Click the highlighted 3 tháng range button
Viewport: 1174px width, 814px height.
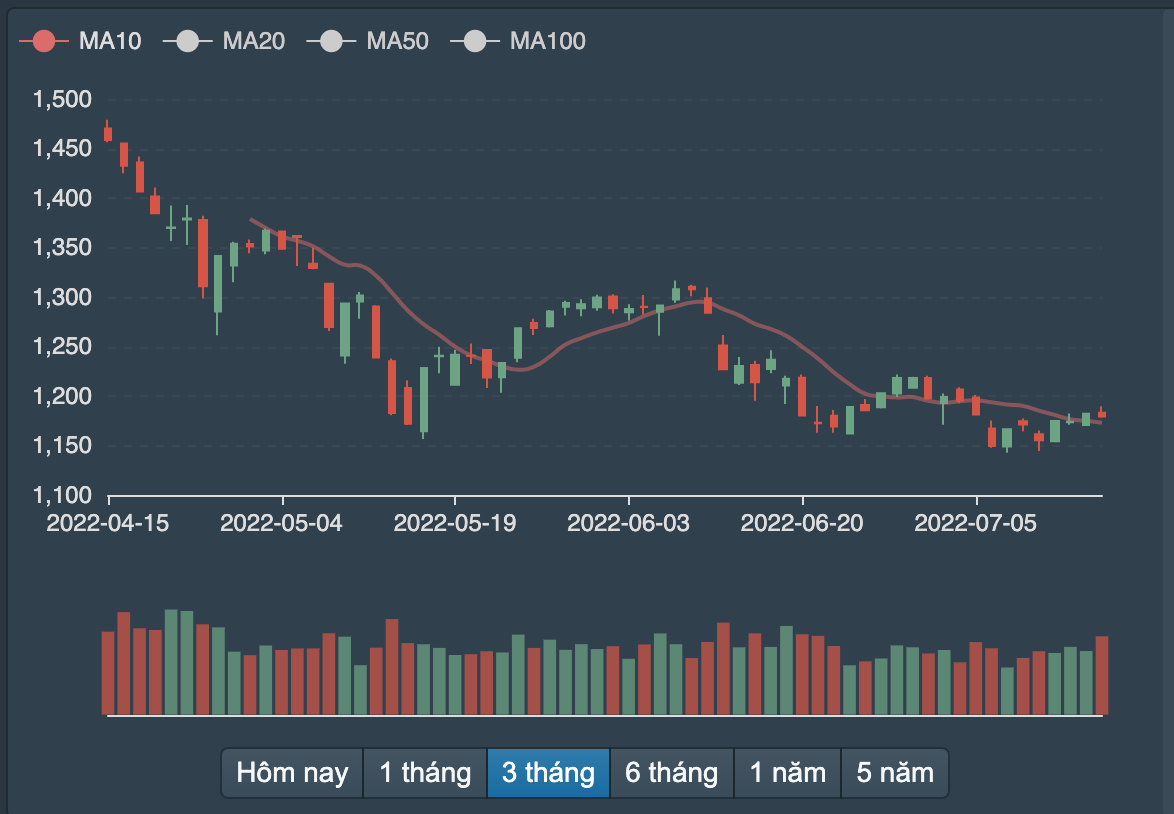pos(548,773)
